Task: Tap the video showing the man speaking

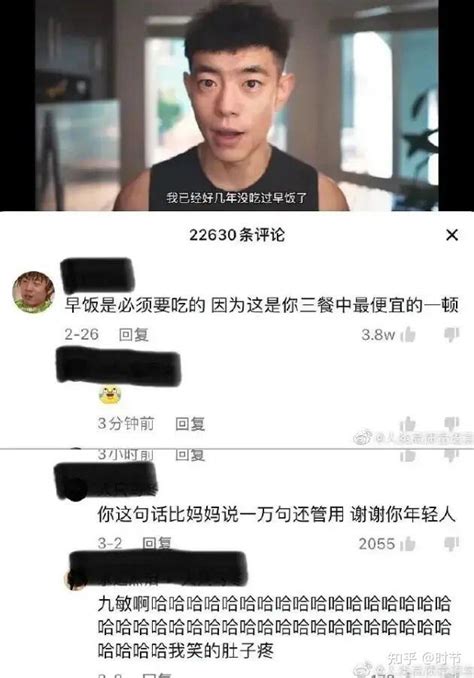Action: (x=237, y=105)
